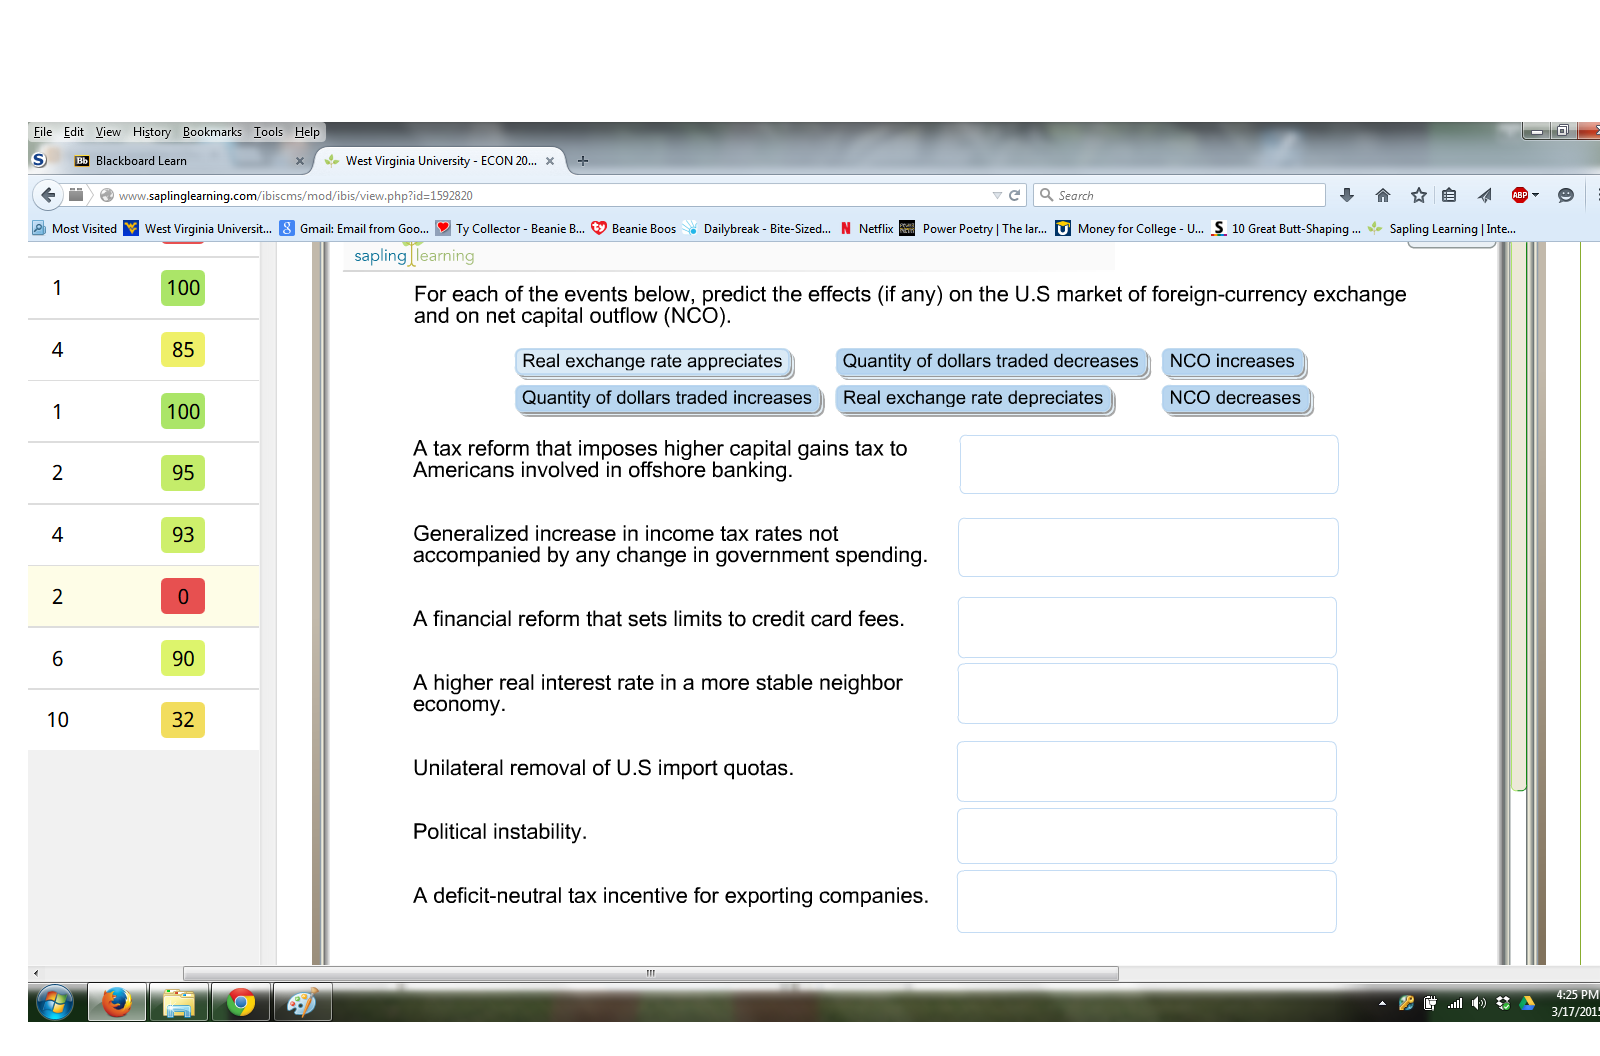This screenshot has width=1600, height=1056.
Task: Click the Search box in the toolbar
Action: pos(1180,196)
